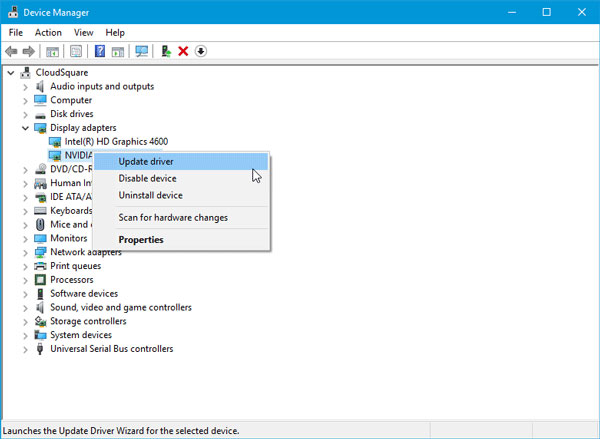Open the Properties toolbar icon
The width and height of the screenshot is (600, 439).
76,51
